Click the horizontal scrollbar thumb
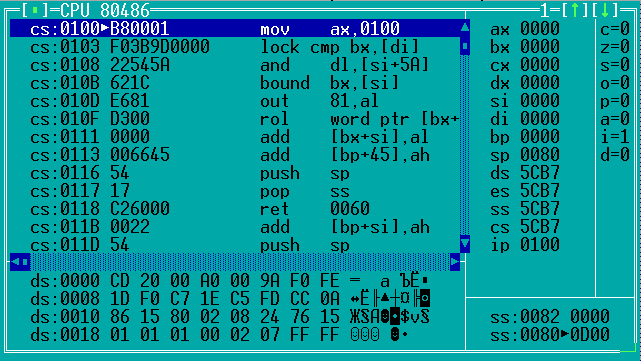The width and height of the screenshot is (641, 361). [25, 262]
